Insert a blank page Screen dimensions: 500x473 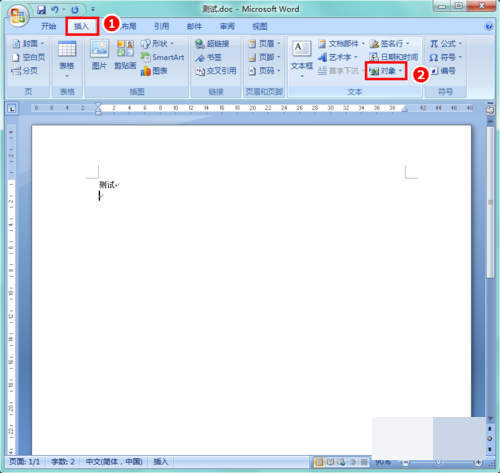[29, 57]
